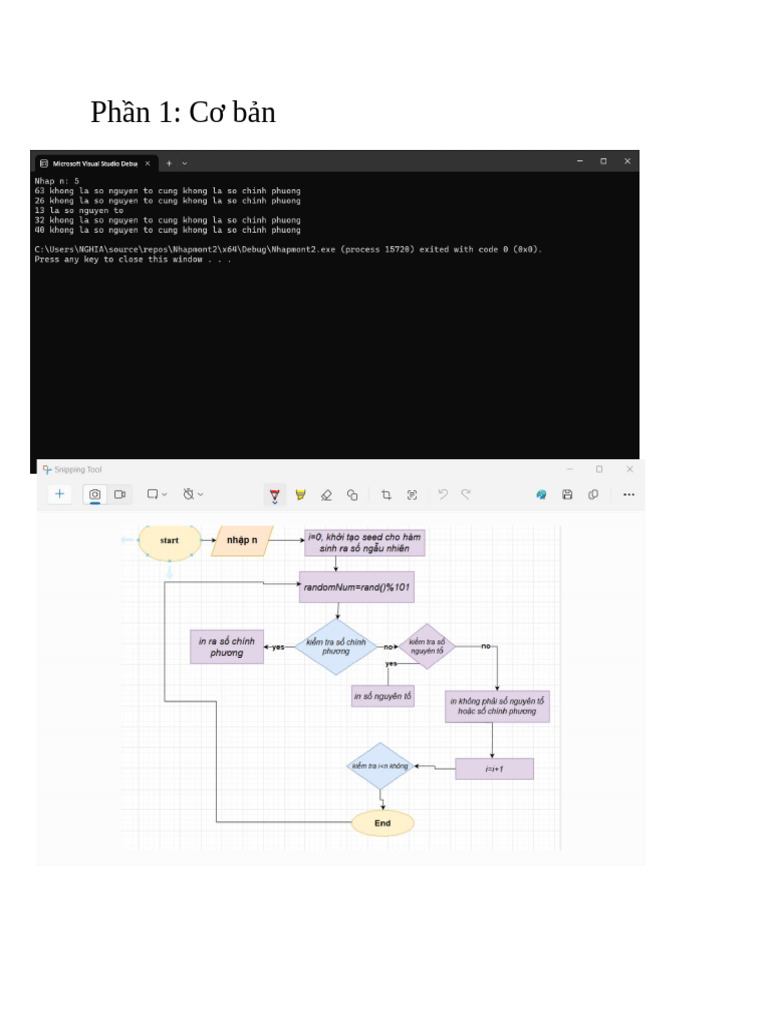Select the Microsoft Visual Studio Debug tab
Viewport: 768px width, 1024px height.
[91, 162]
